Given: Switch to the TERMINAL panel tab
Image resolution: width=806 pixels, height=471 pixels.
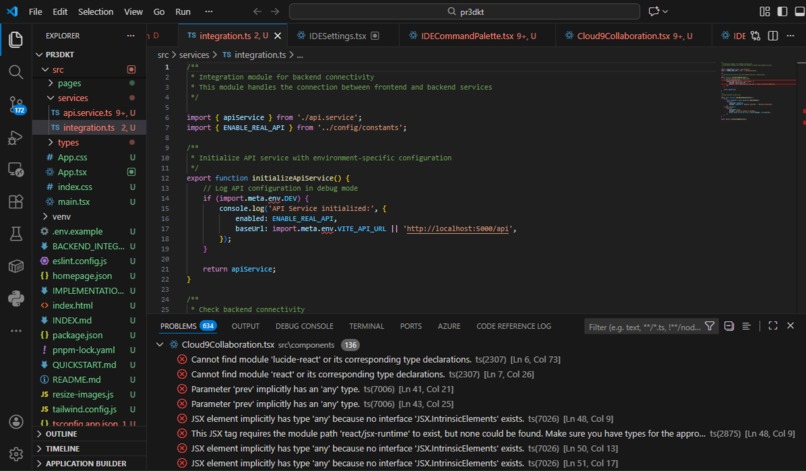Looking at the screenshot, I should (367, 326).
